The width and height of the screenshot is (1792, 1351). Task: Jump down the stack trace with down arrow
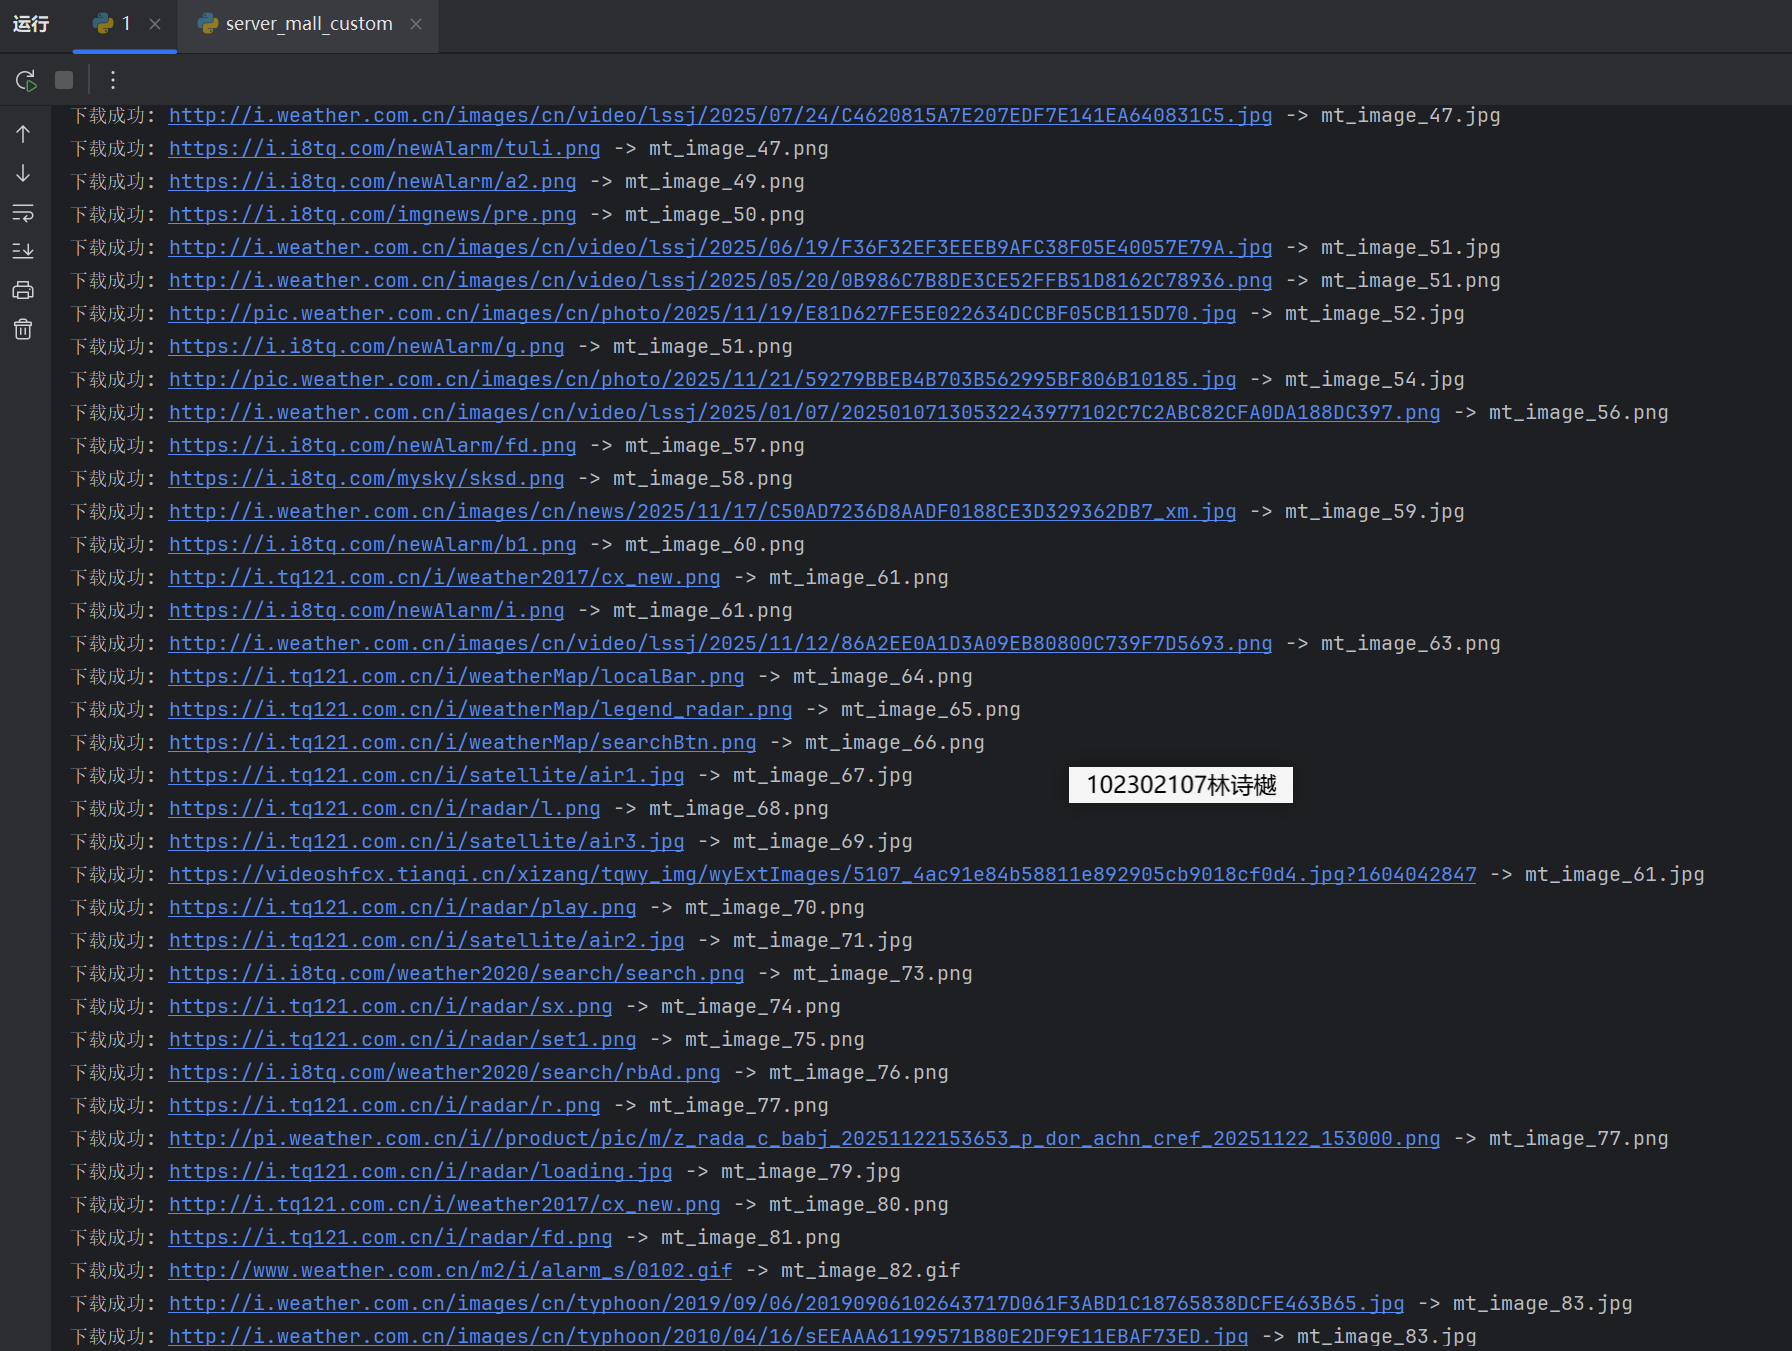click(23, 173)
